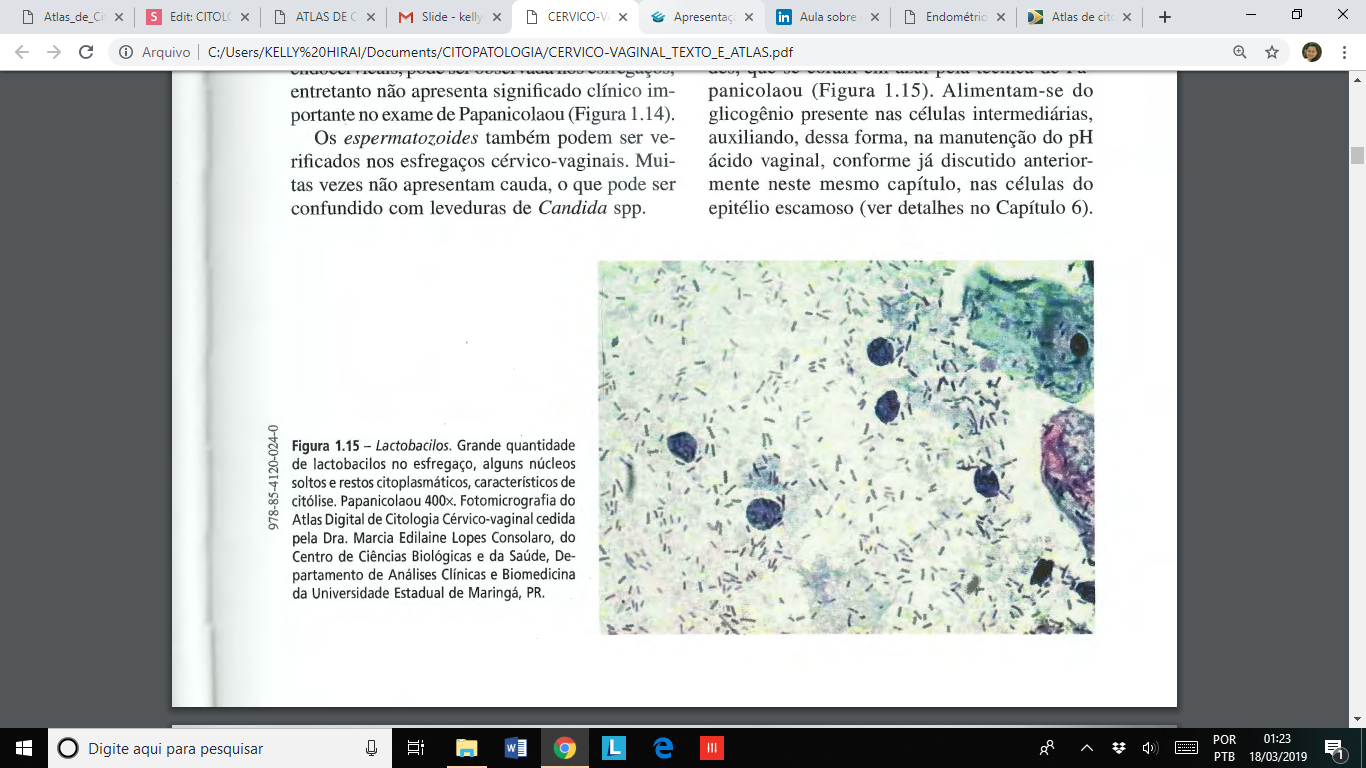The width and height of the screenshot is (1366, 768).
Task: Close the ATLAS DE C tab
Action: [371, 17]
